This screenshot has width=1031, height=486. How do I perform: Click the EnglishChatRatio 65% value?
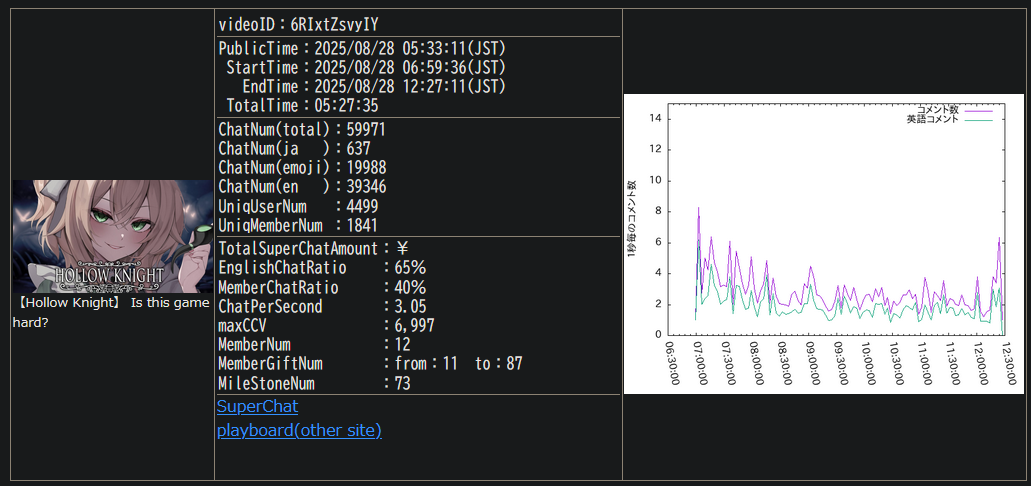(x=410, y=268)
